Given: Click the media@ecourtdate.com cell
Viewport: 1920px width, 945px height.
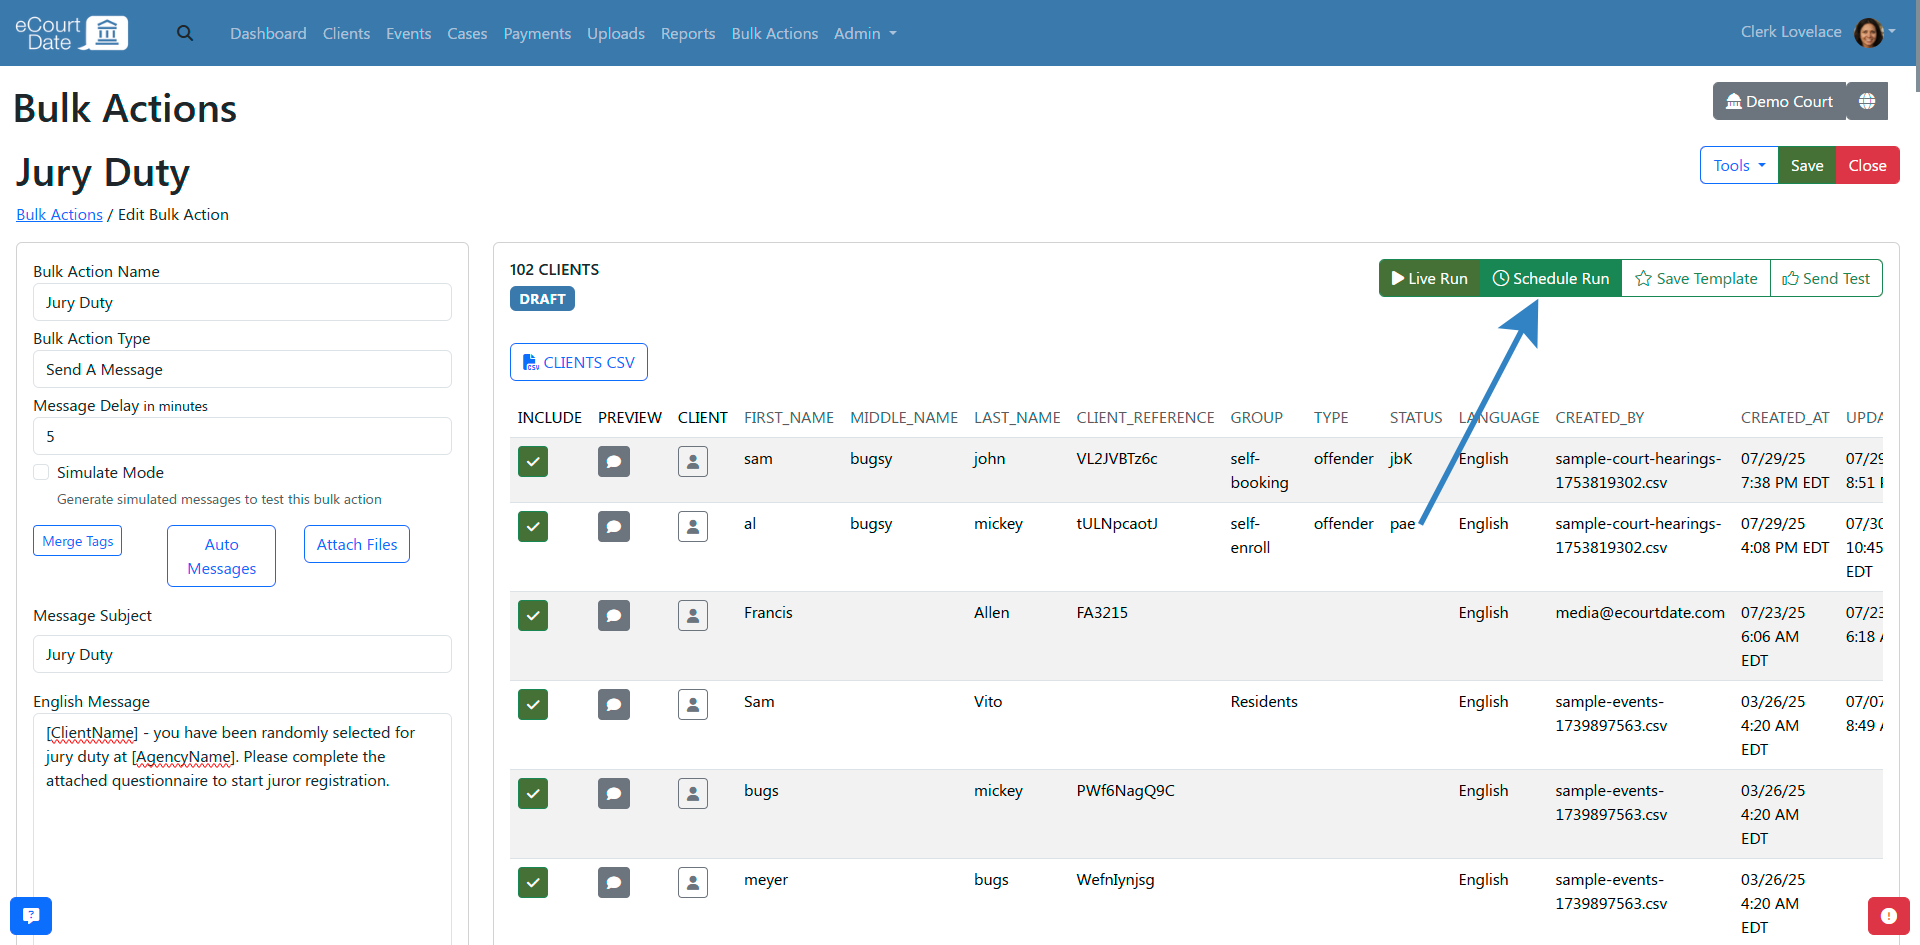Looking at the screenshot, I should click(x=1640, y=612).
